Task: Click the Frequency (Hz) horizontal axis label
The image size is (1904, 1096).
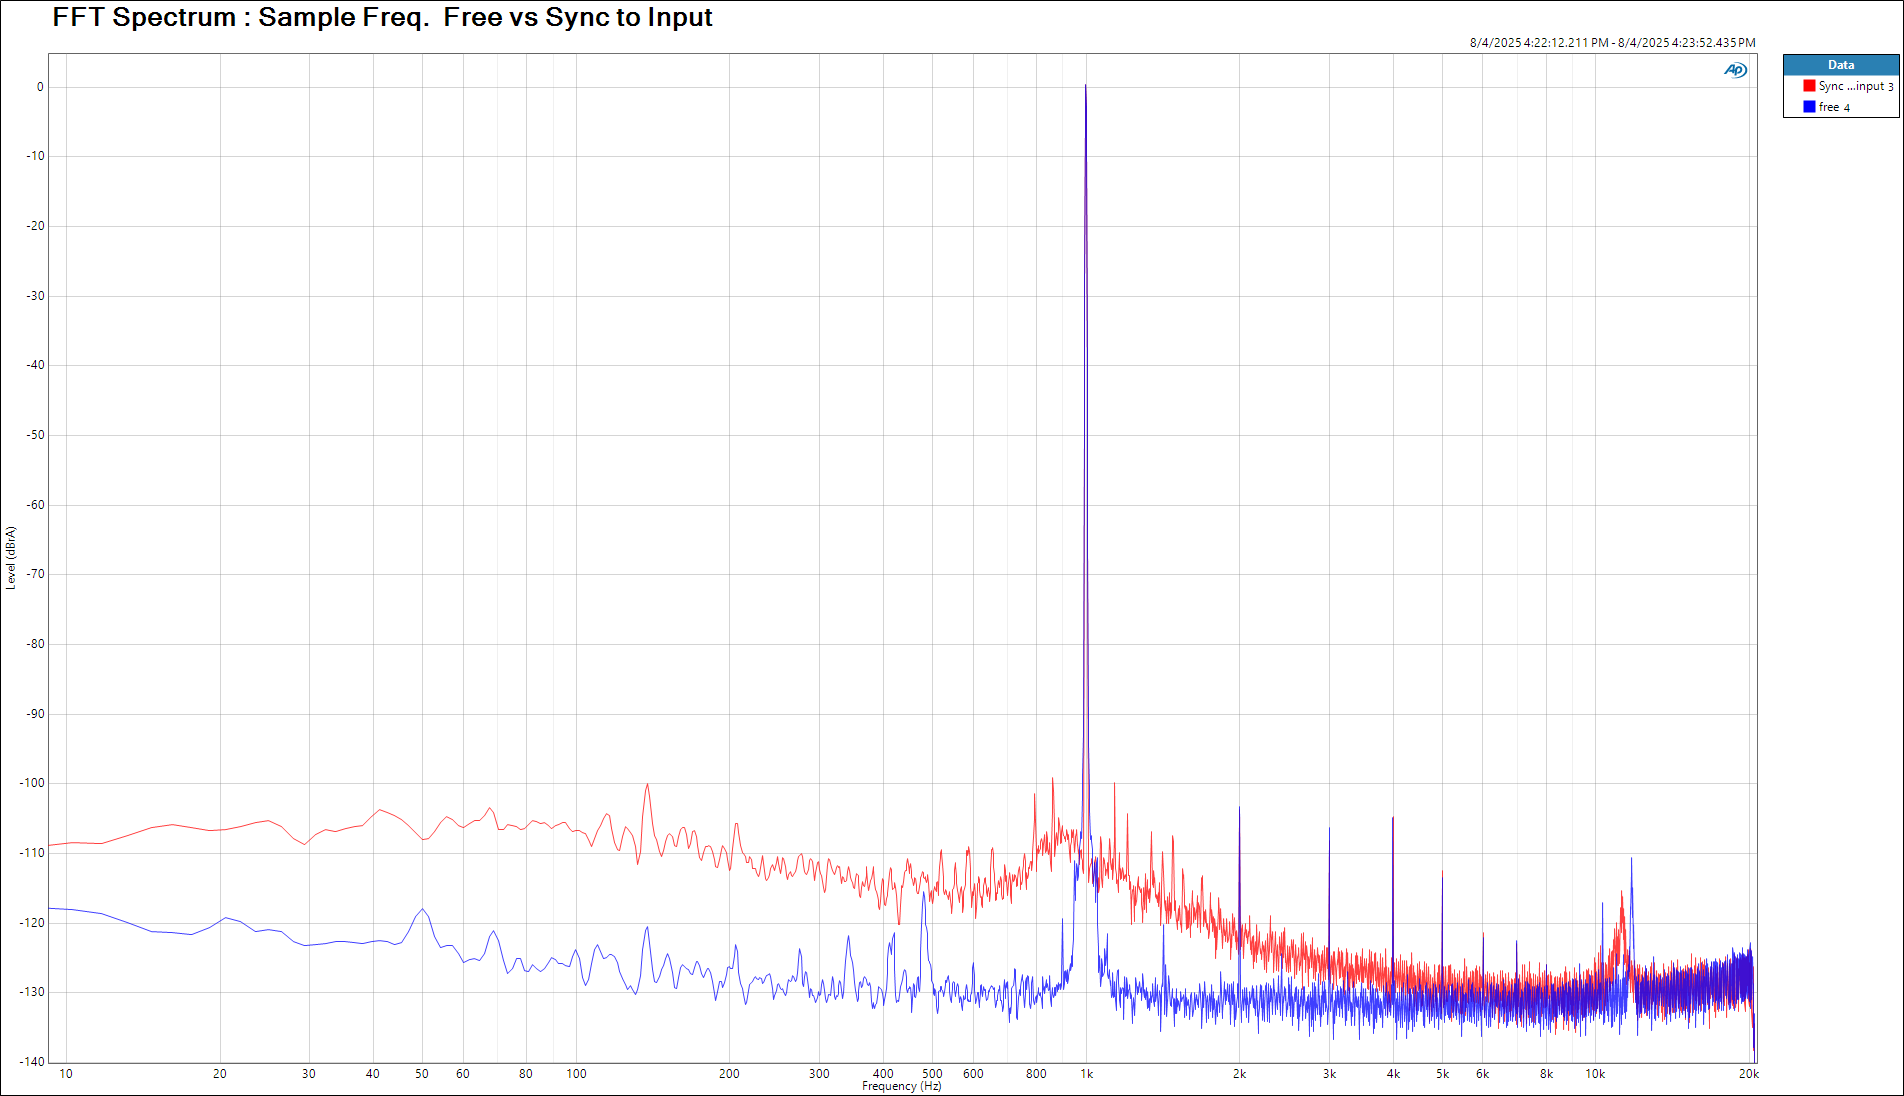Action: coord(901,1086)
